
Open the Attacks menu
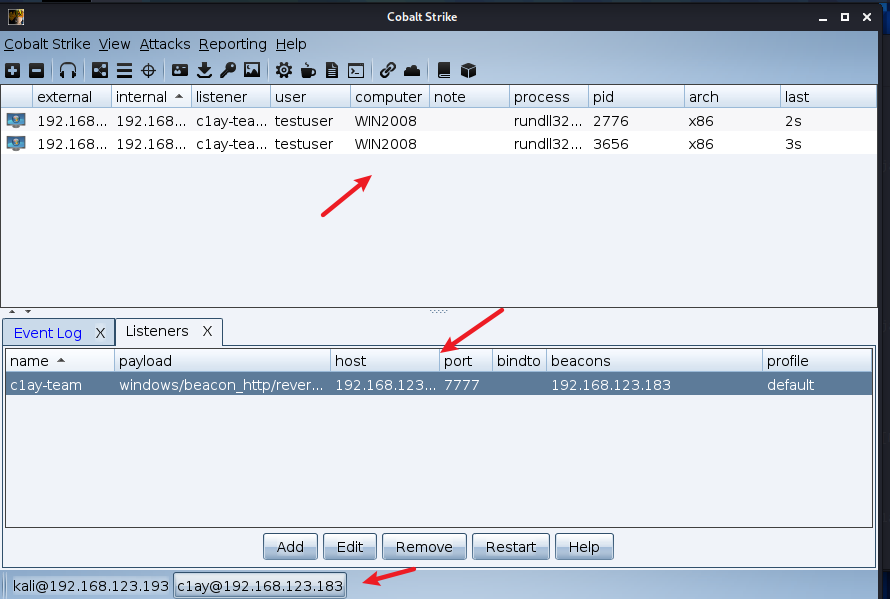click(x=165, y=44)
